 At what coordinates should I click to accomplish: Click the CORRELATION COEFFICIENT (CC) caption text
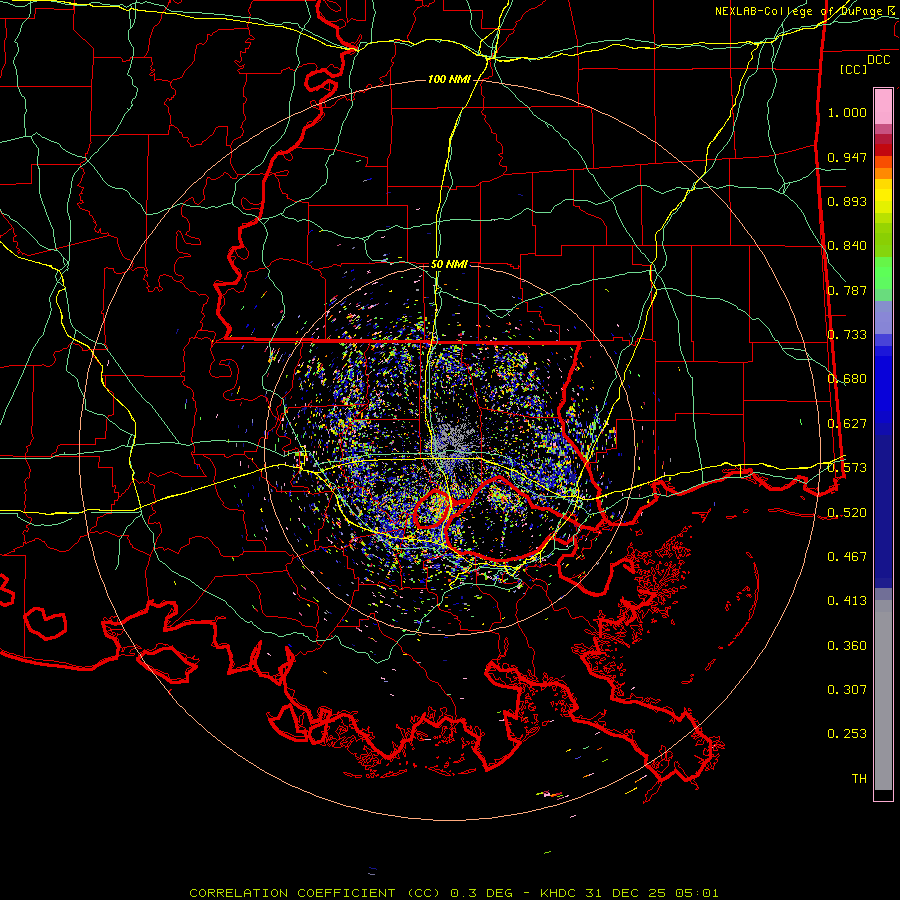(315, 893)
